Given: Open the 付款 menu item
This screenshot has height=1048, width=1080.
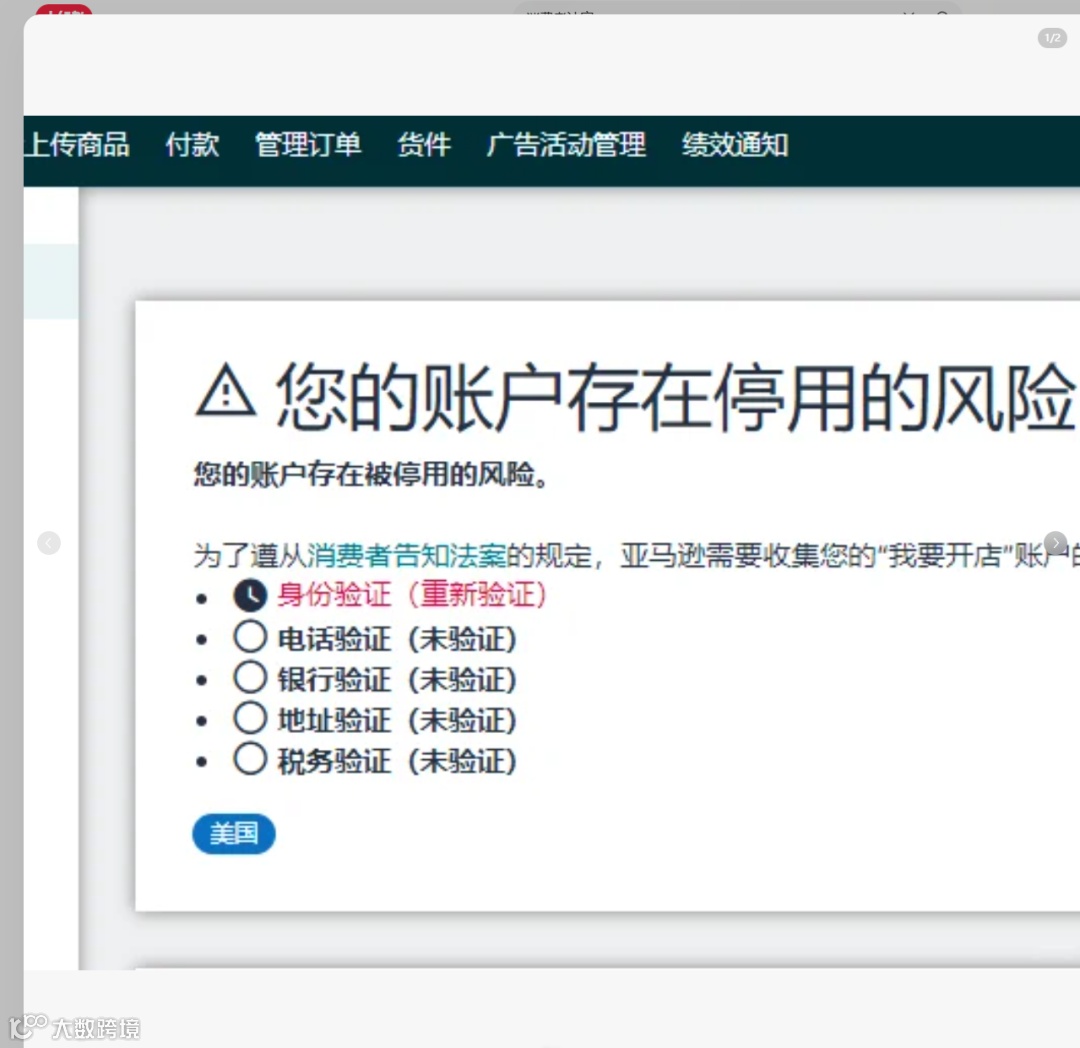Looking at the screenshot, I should click(x=192, y=145).
